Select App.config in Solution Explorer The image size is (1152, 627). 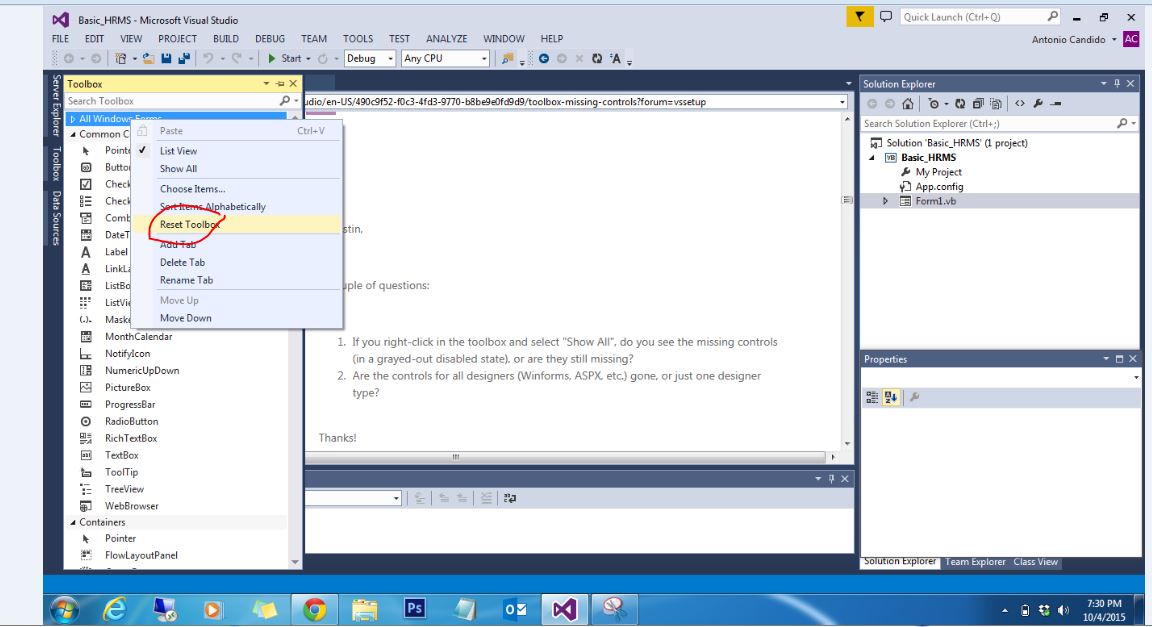[939, 187]
